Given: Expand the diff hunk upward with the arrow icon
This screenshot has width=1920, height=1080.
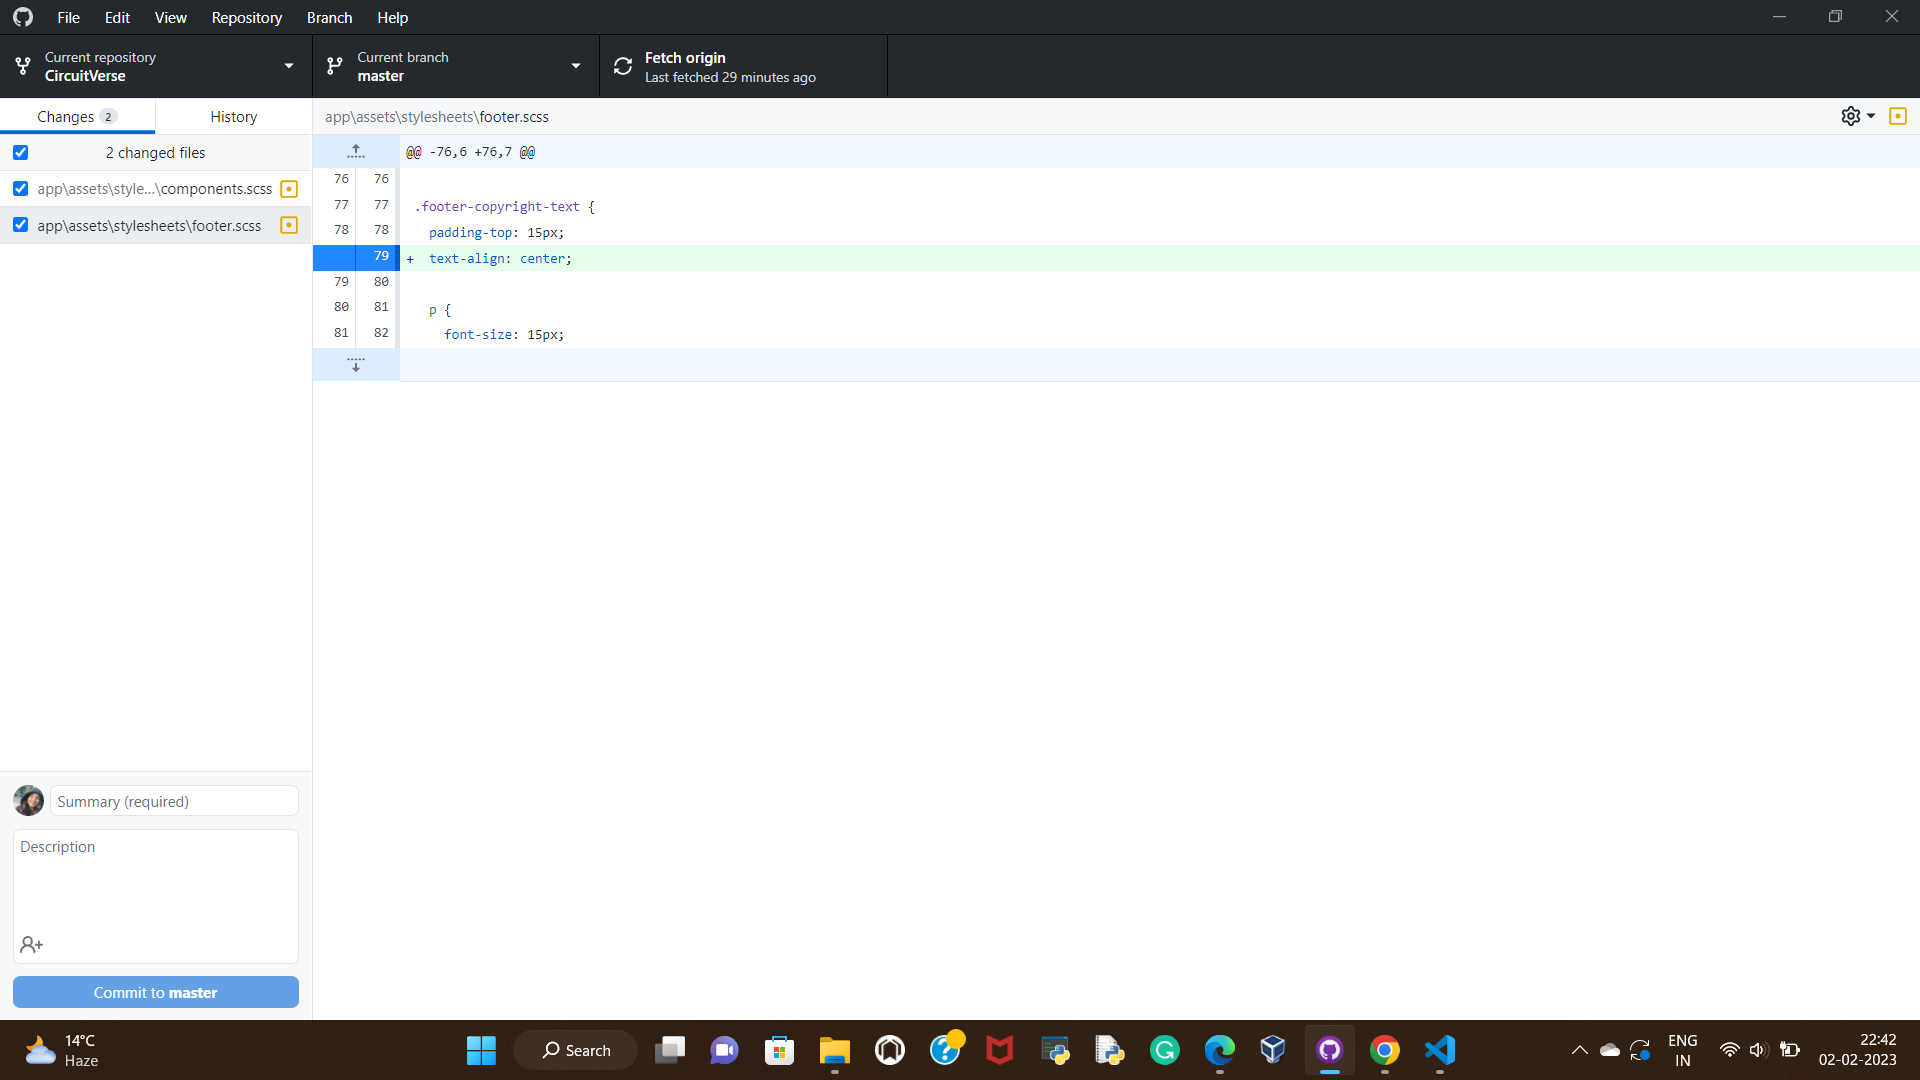Looking at the screenshot, I should point(355,150).
